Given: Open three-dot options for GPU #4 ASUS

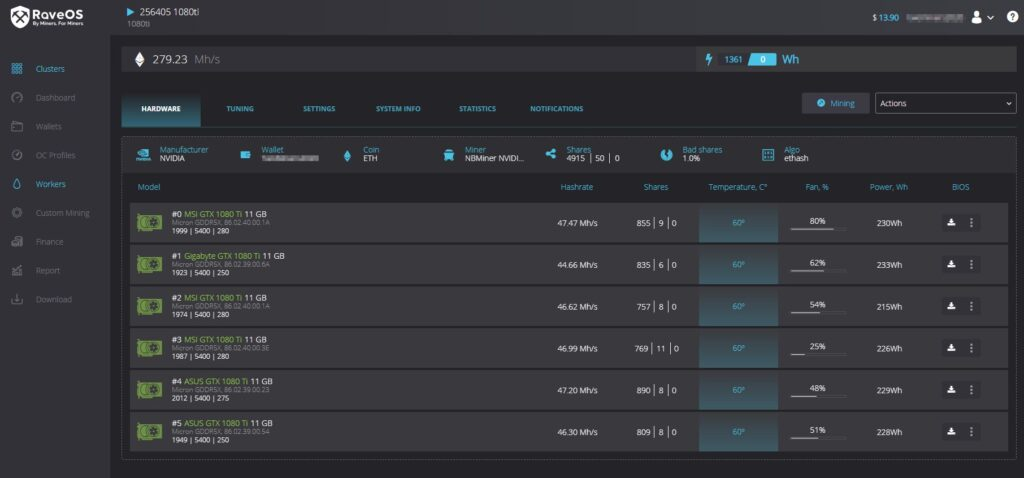Looking at the screenshot, I should pyautogui.click(x=971, y=389).
